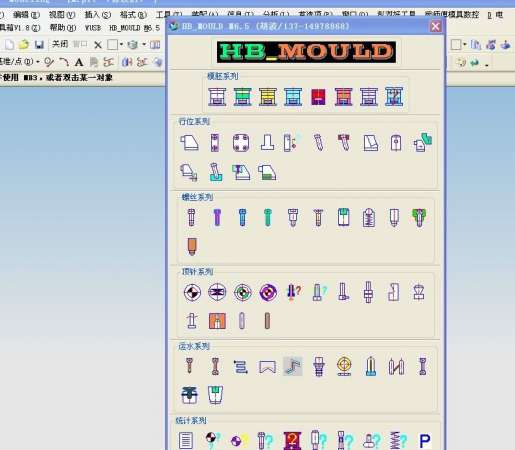Screen dimensions: 515x450
Task: Click the blue letter P icon
Action: click(x=425, y=441)
